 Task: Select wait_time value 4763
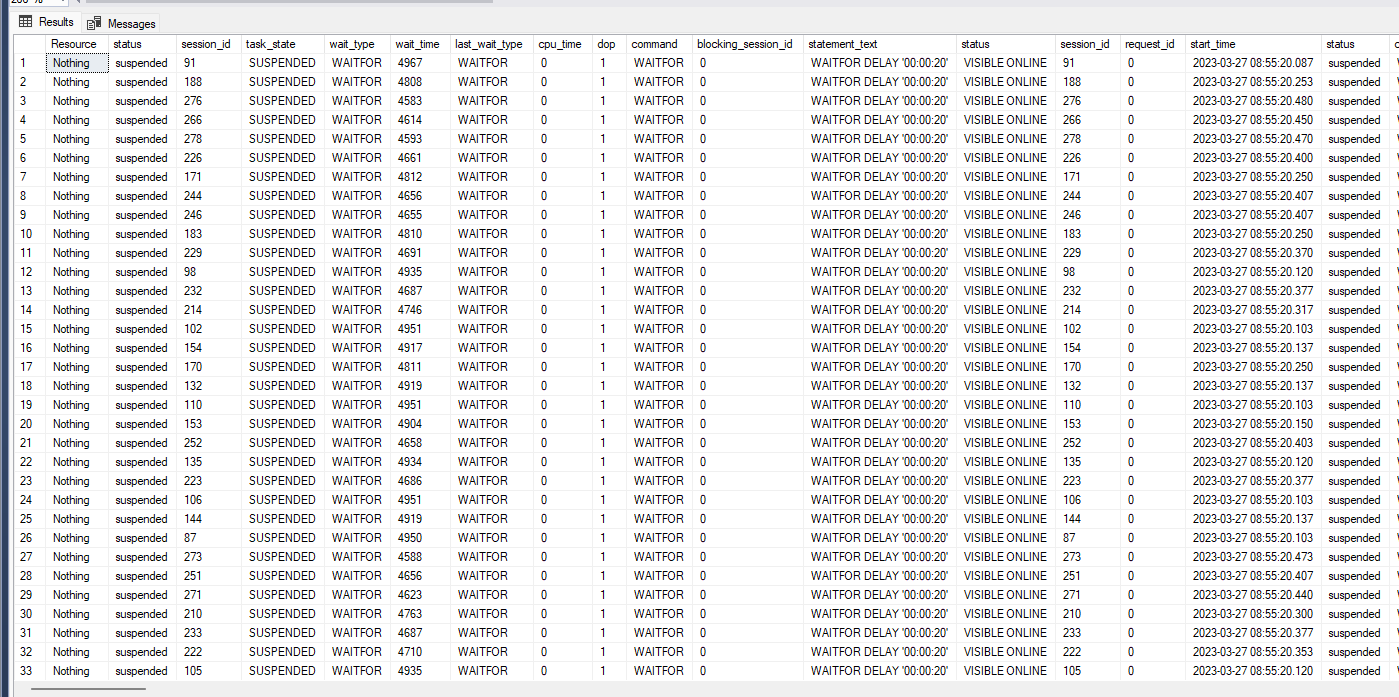pyautogui.click(x=420, y=614)
